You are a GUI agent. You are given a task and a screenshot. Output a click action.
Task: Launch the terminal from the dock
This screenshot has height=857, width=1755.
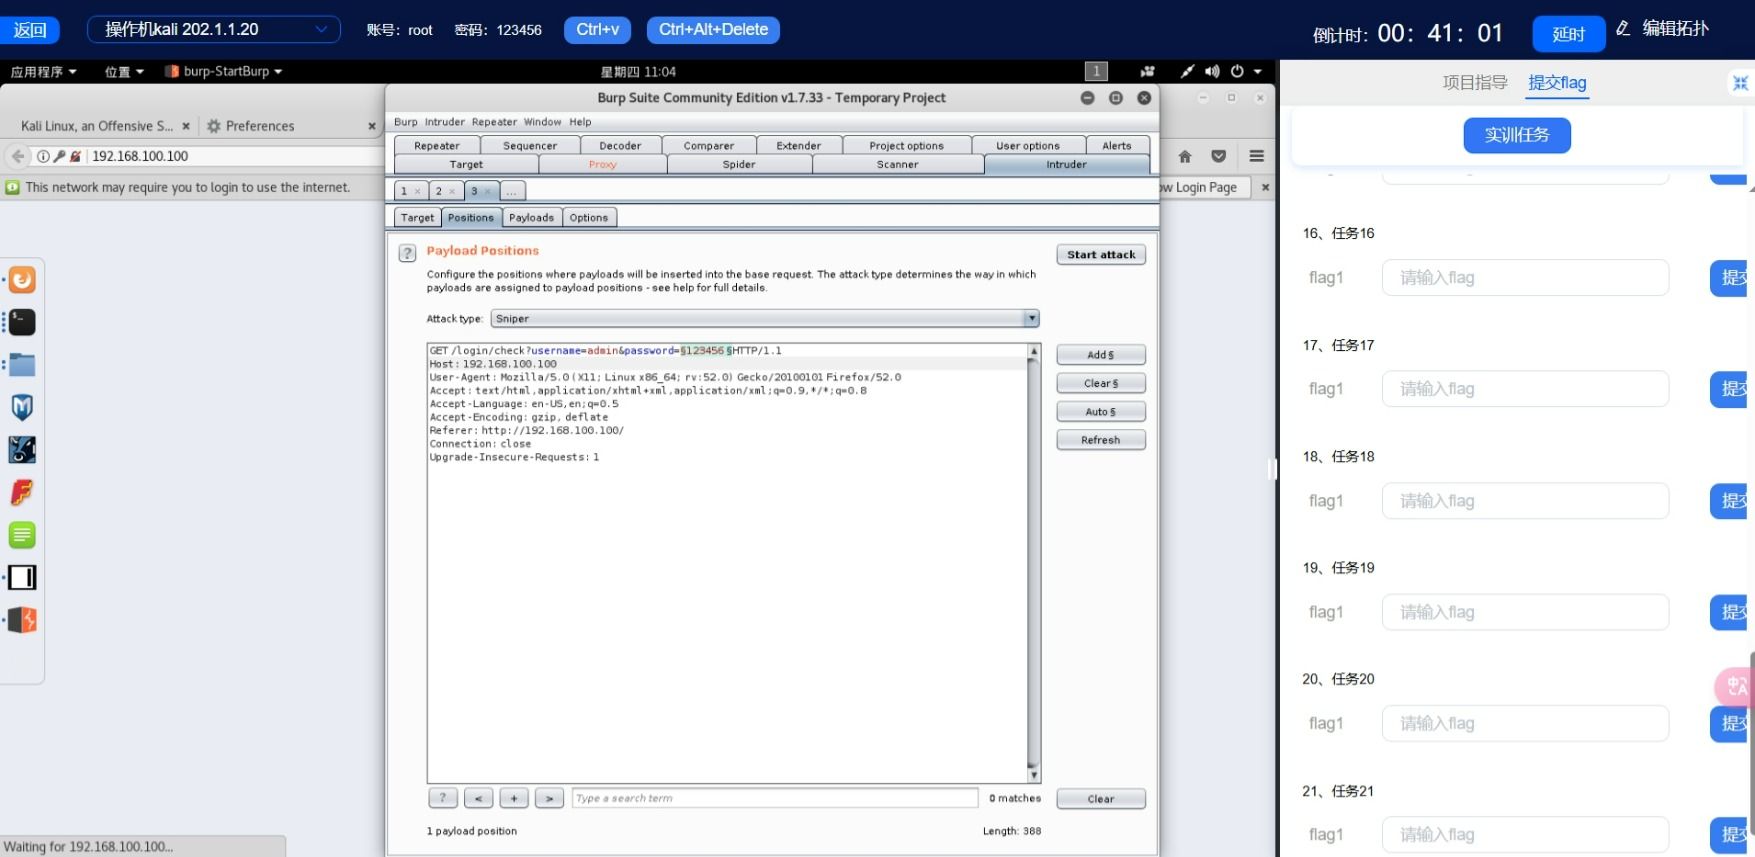click(22, 322)
